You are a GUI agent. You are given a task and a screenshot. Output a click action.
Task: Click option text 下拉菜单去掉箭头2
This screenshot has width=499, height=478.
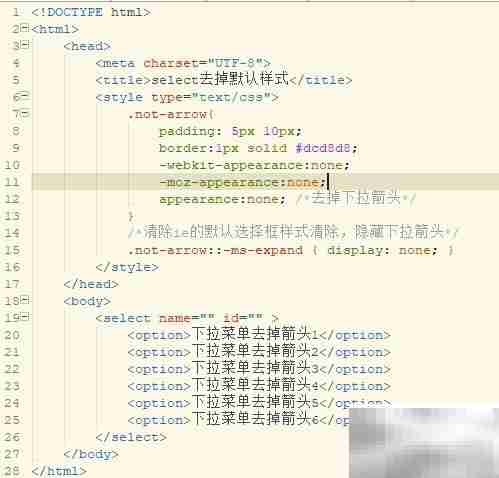255,352
